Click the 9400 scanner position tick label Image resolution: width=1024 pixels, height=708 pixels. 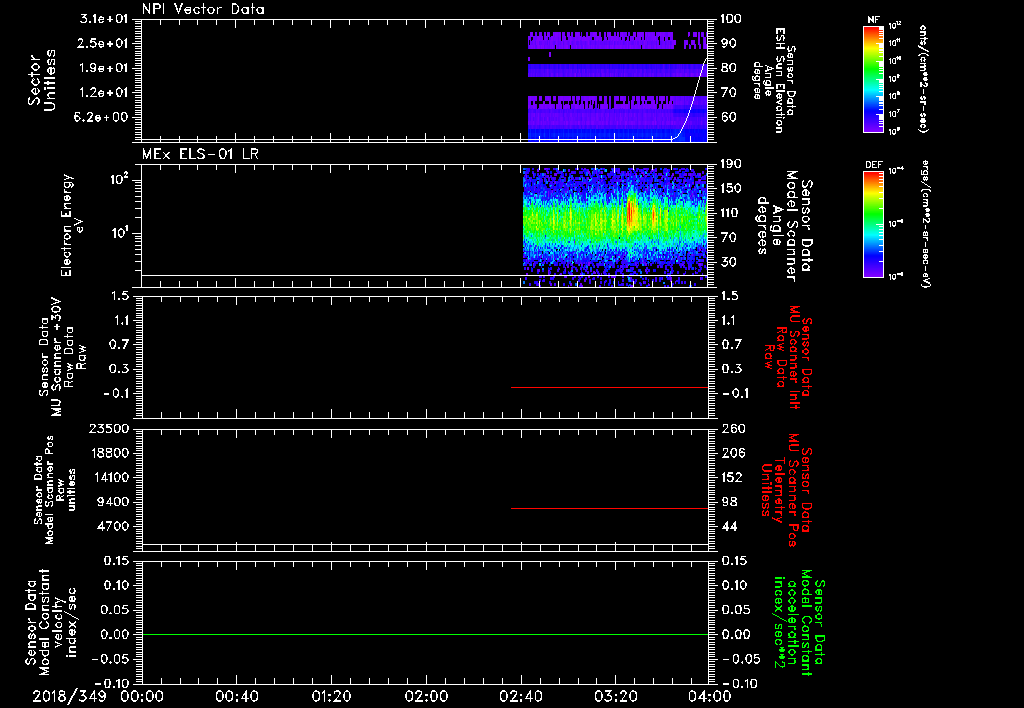pos(113,502)
